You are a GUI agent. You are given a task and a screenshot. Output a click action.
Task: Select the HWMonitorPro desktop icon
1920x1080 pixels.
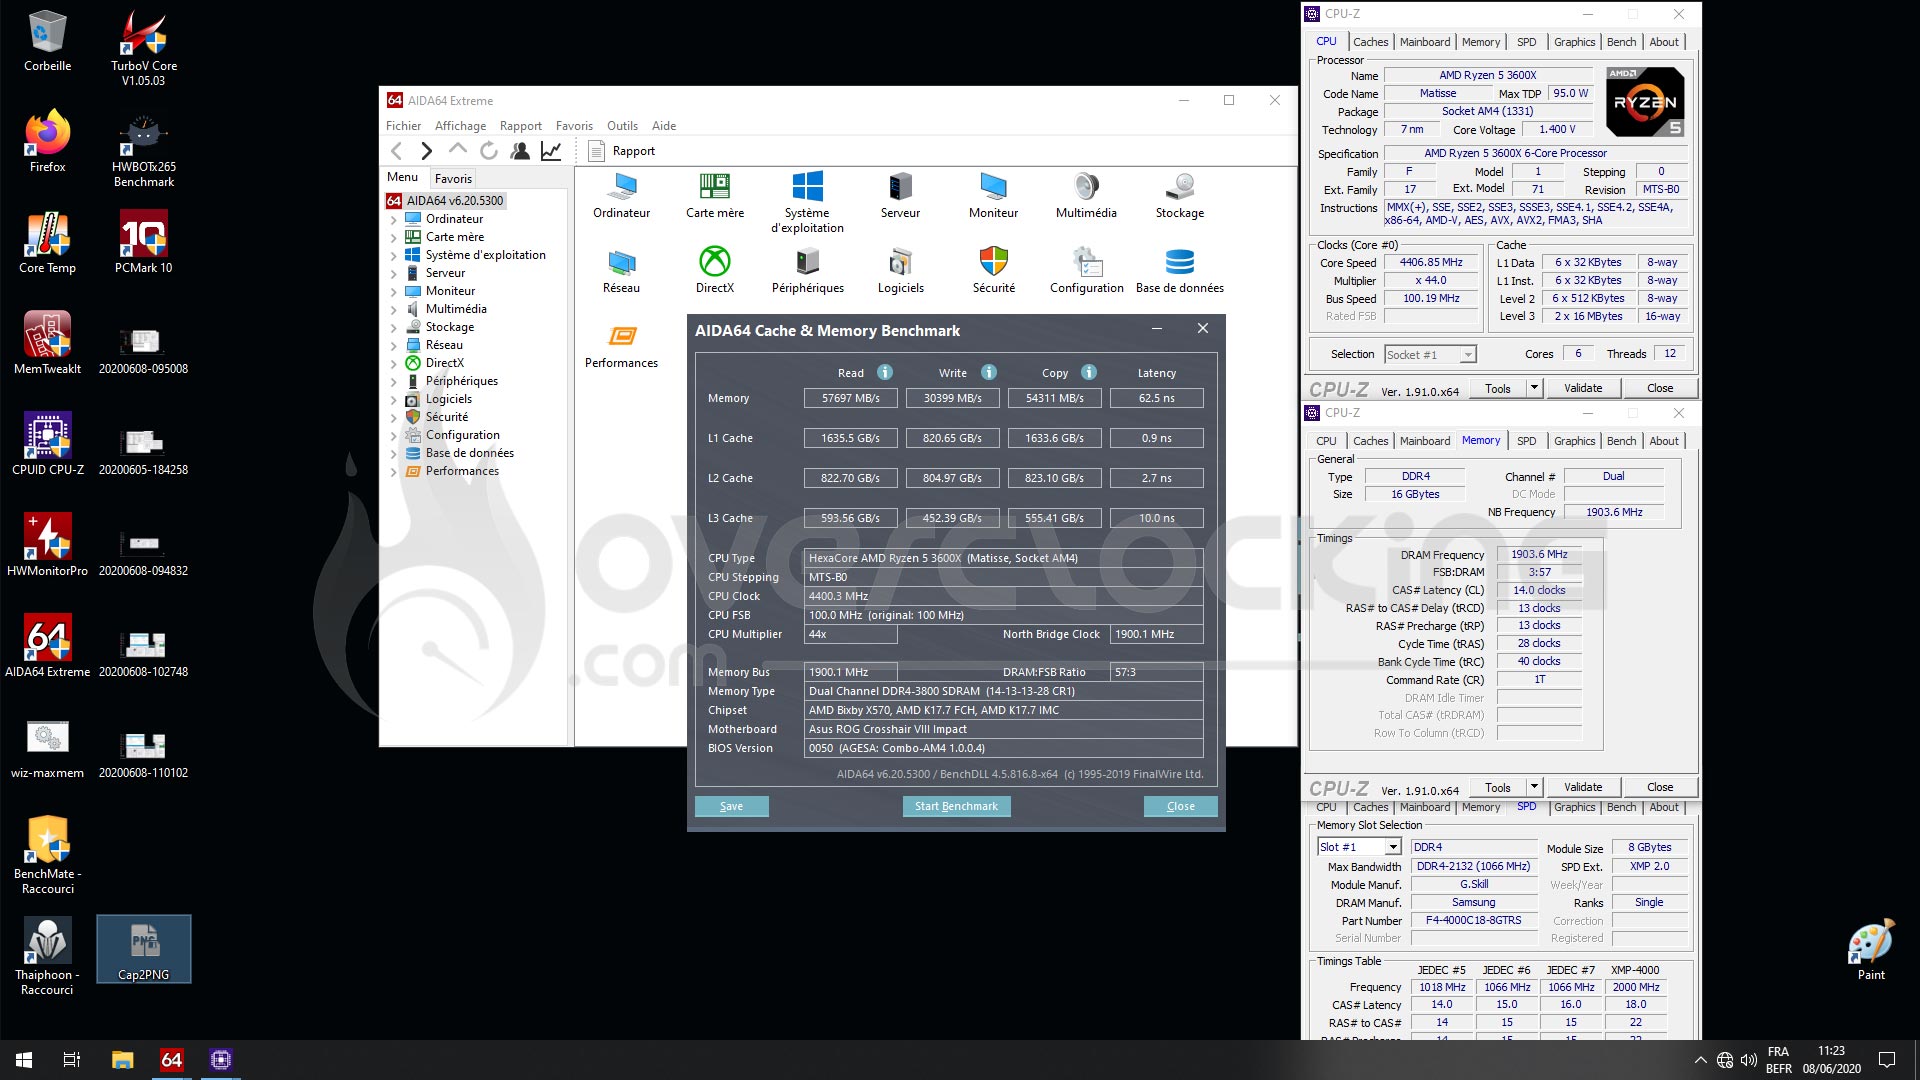[47, 544]
